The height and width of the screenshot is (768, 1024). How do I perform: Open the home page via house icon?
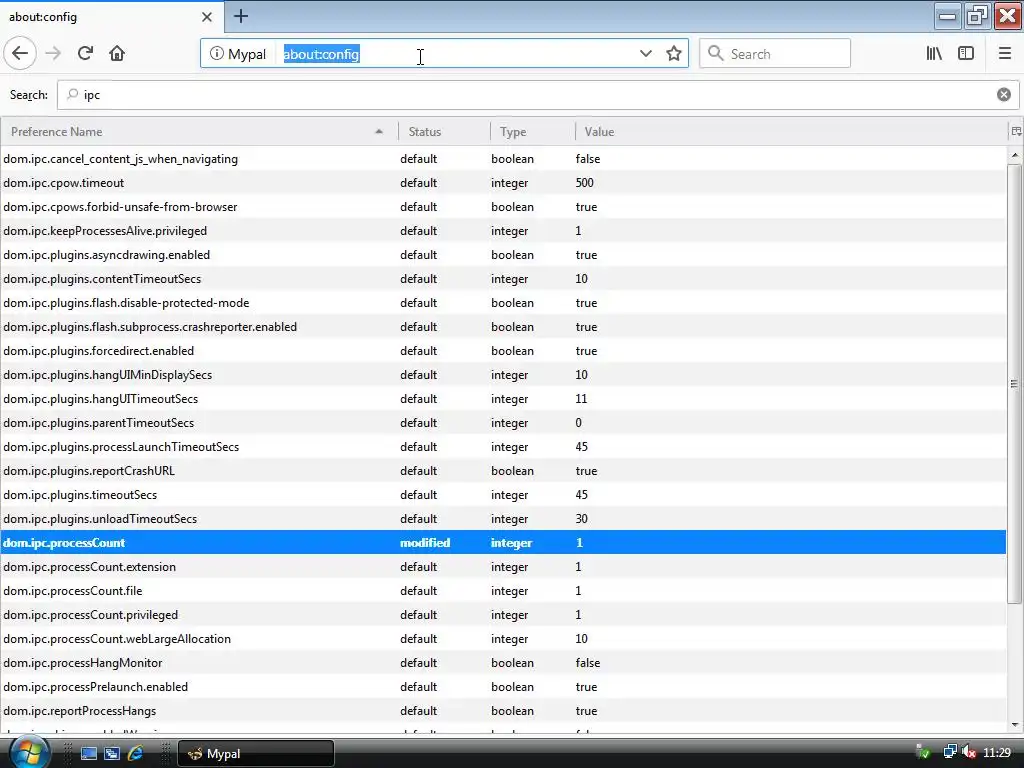tap(117, 54)
